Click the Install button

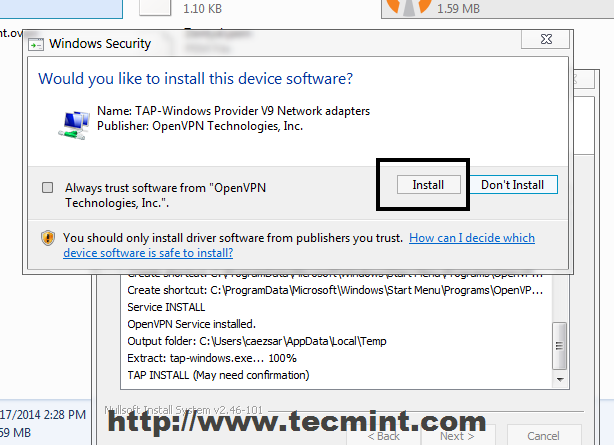[x=428, y=185]
